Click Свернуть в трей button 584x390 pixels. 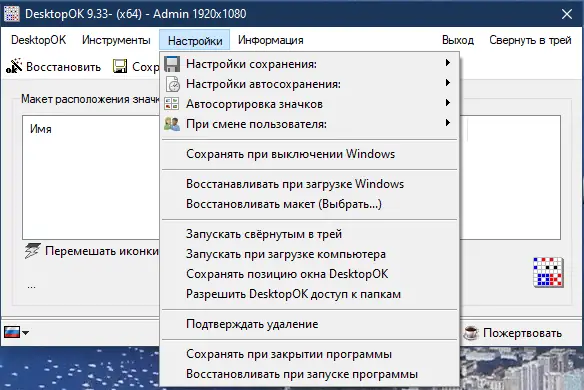[530, 40]
